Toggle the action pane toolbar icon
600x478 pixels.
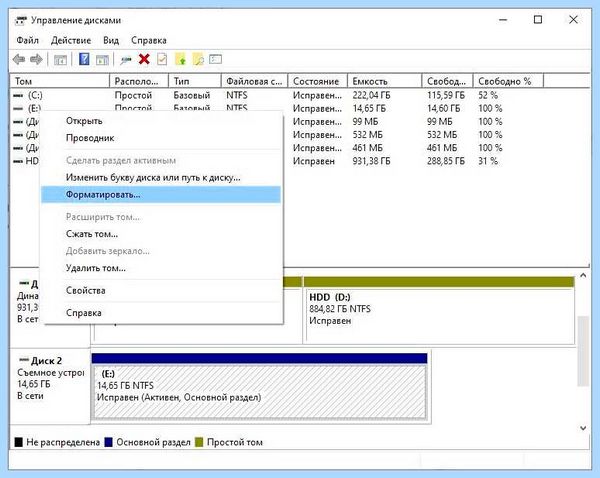pyautogui.click(x=102, y=60)
